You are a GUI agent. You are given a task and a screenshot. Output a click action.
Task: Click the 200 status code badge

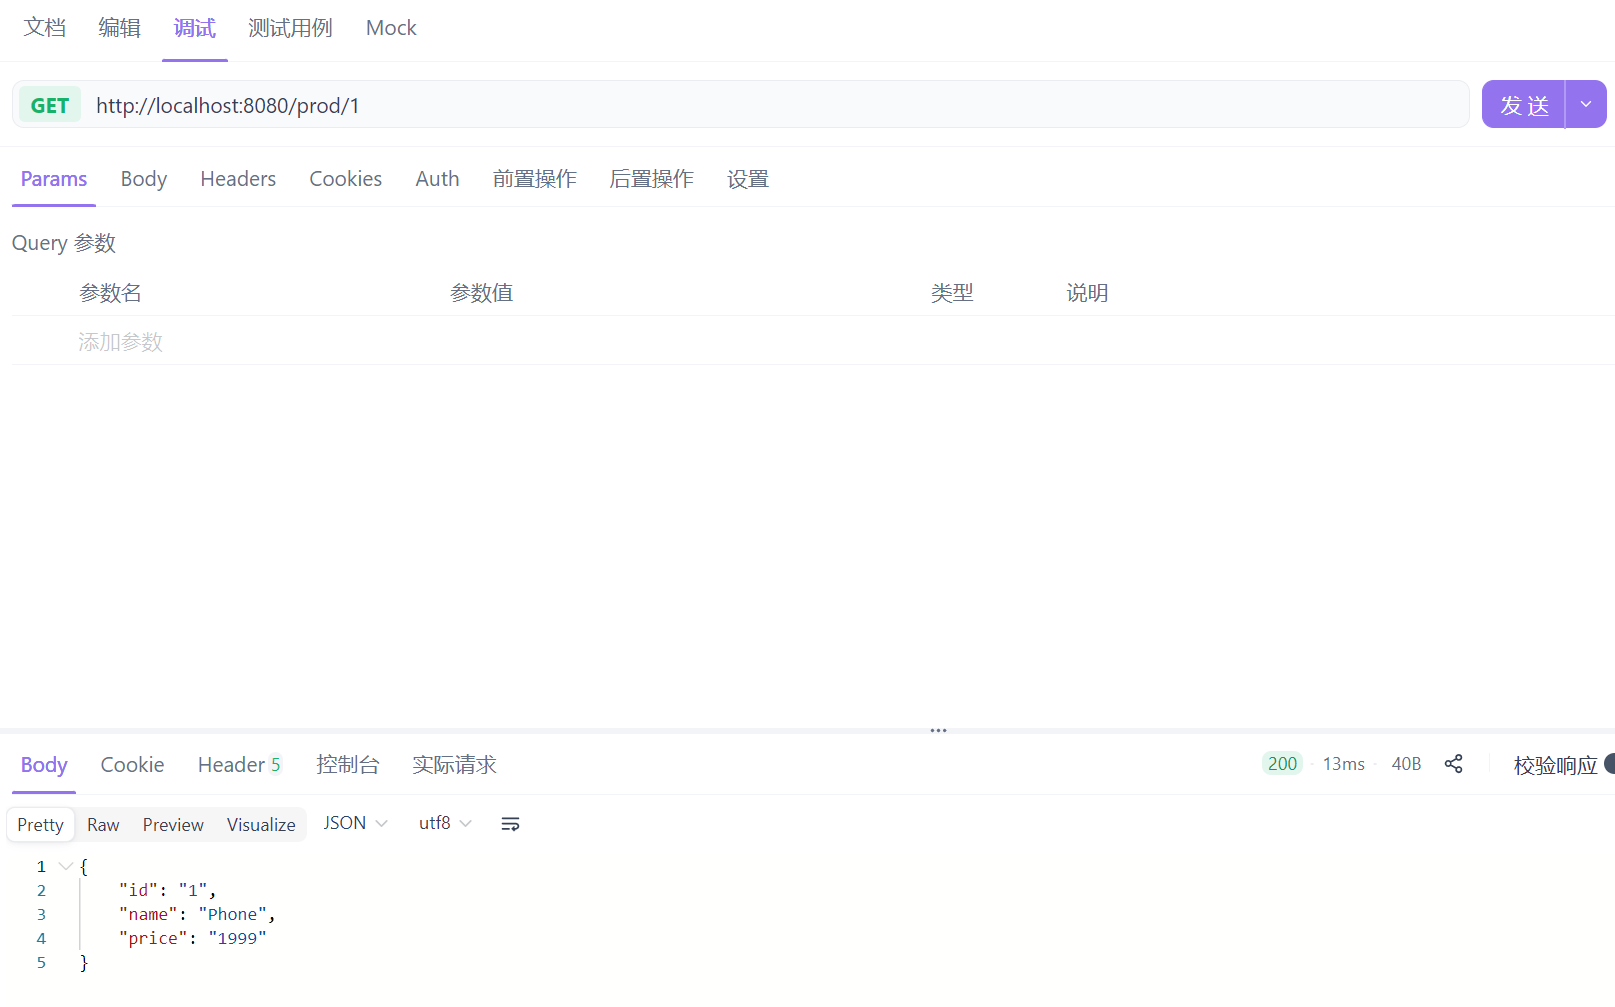1282,764
